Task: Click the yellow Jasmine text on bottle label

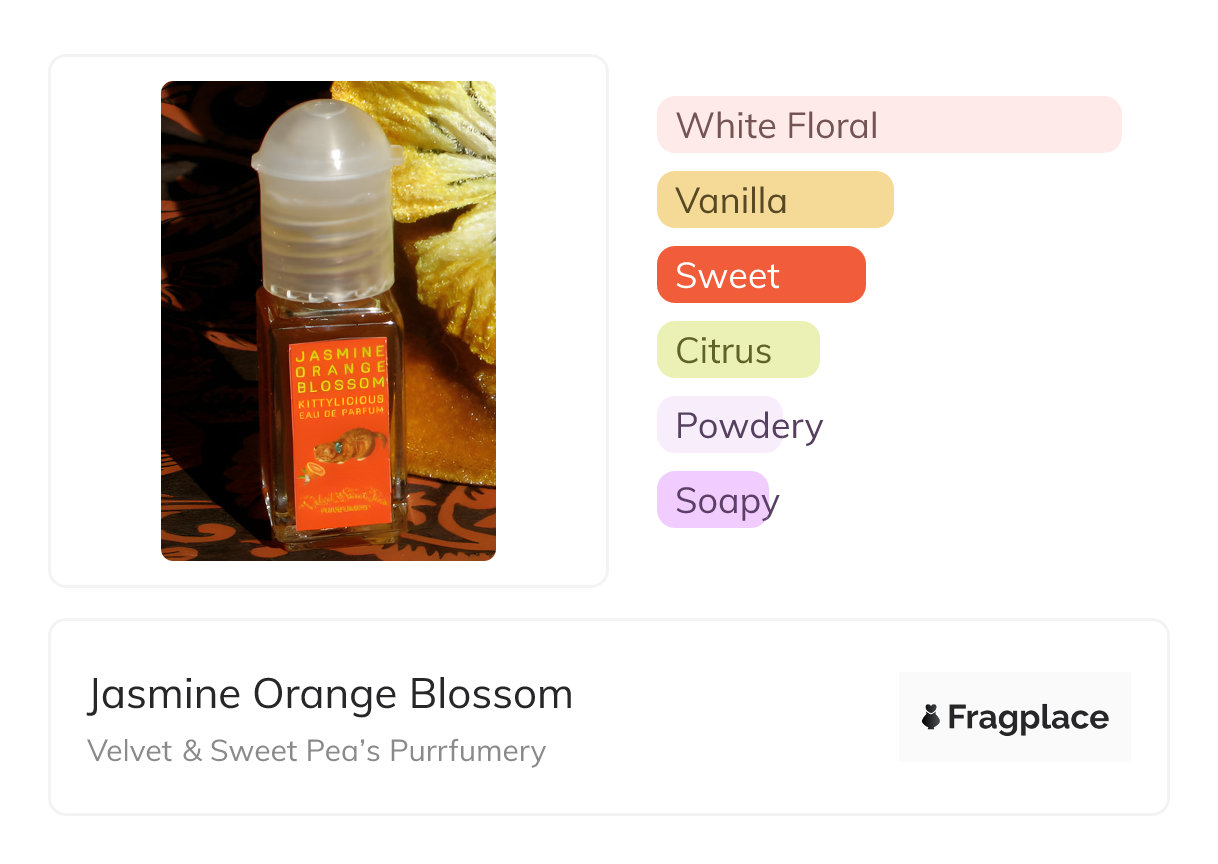Action: [x=338, y=353]
